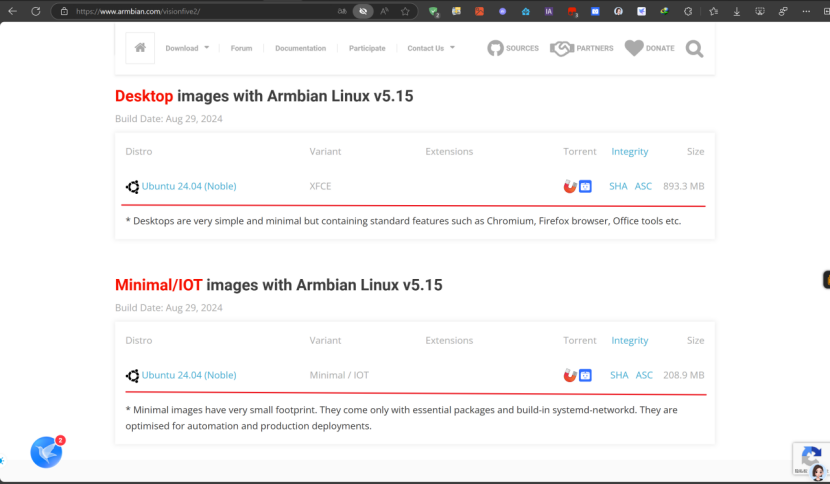Open the browser's three-dot settings menu

[x=806, y=11]
